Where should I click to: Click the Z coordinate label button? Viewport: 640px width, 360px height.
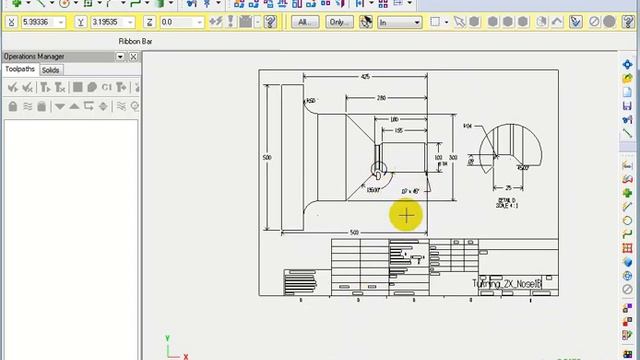[x=149, y=22]
